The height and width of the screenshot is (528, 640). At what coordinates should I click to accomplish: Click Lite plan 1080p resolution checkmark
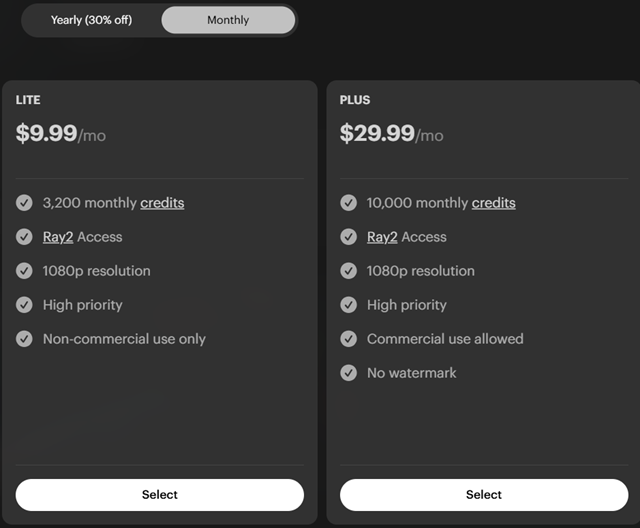point(25,271)
